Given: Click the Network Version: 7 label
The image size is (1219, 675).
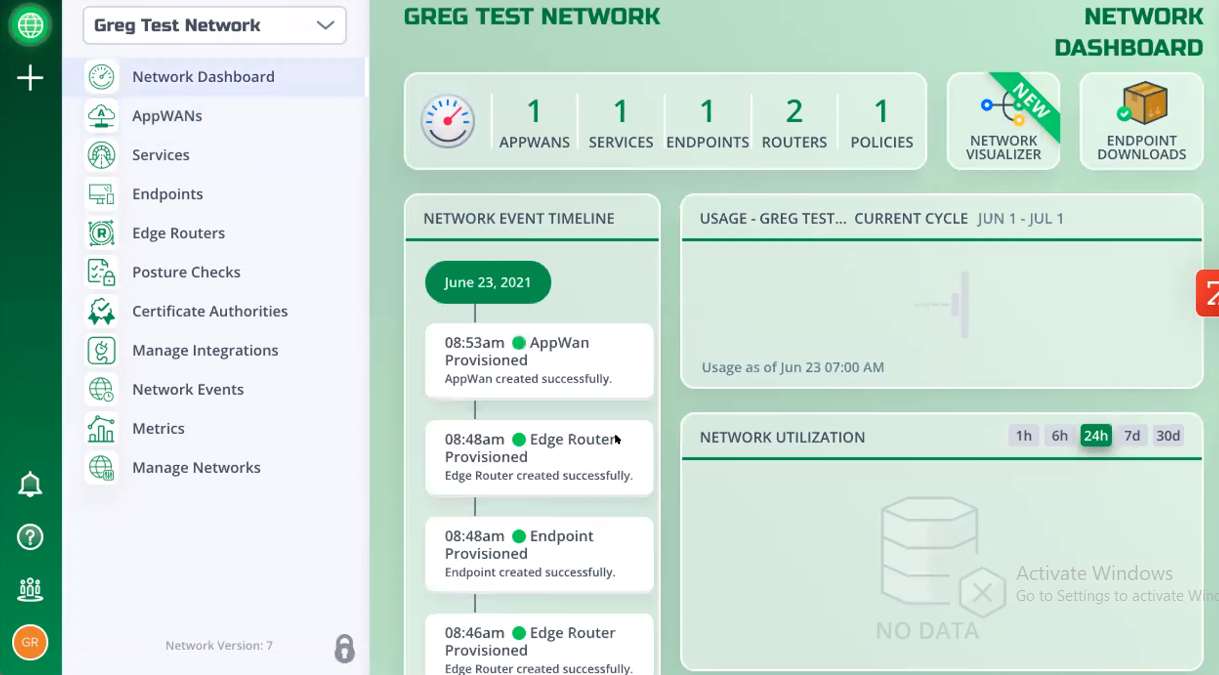Looking at the screenshot, I should click(219, 646).
